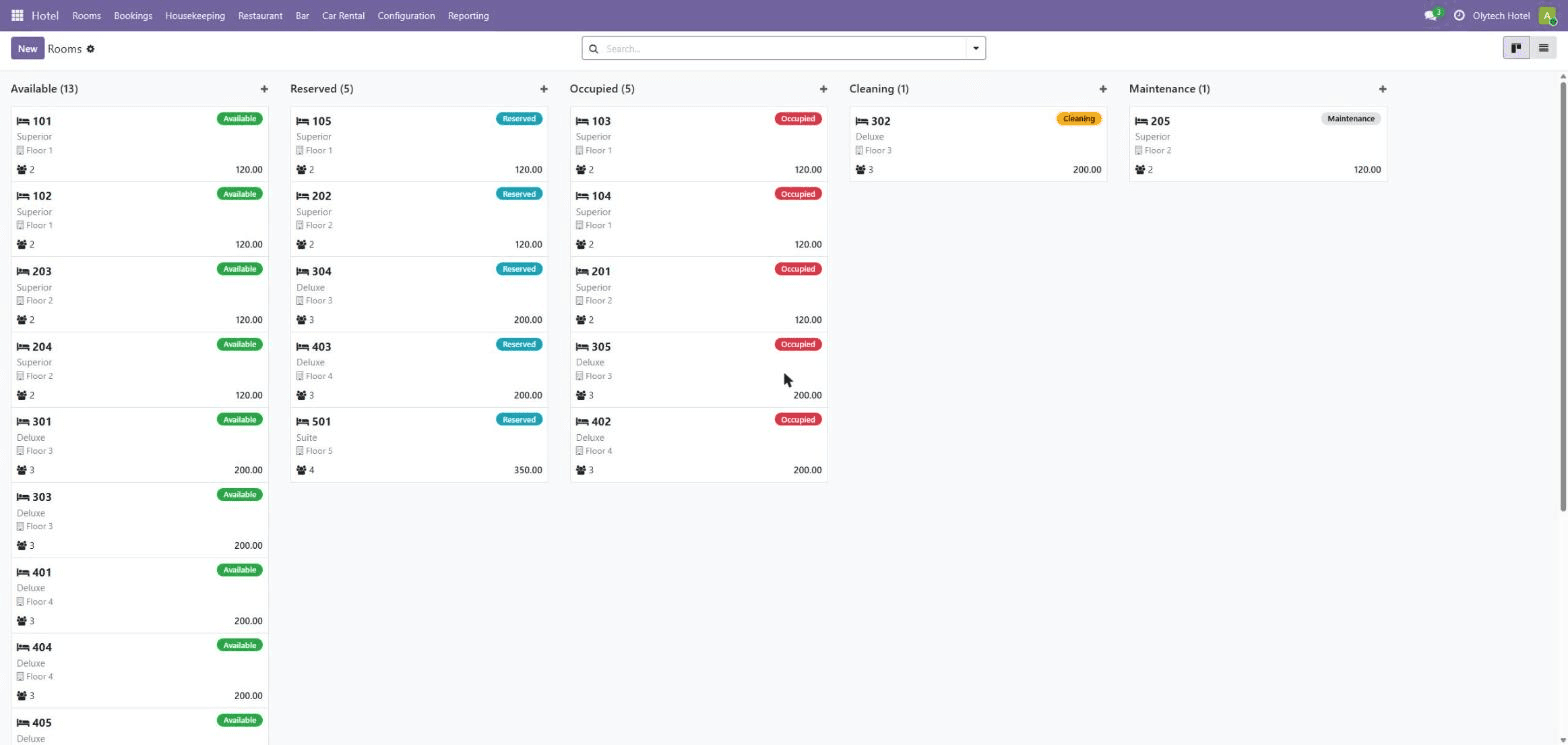The width and height of the screenshot is (1568, 745).
Task: Click the bed icon of room 204
Action: [23, 347]
